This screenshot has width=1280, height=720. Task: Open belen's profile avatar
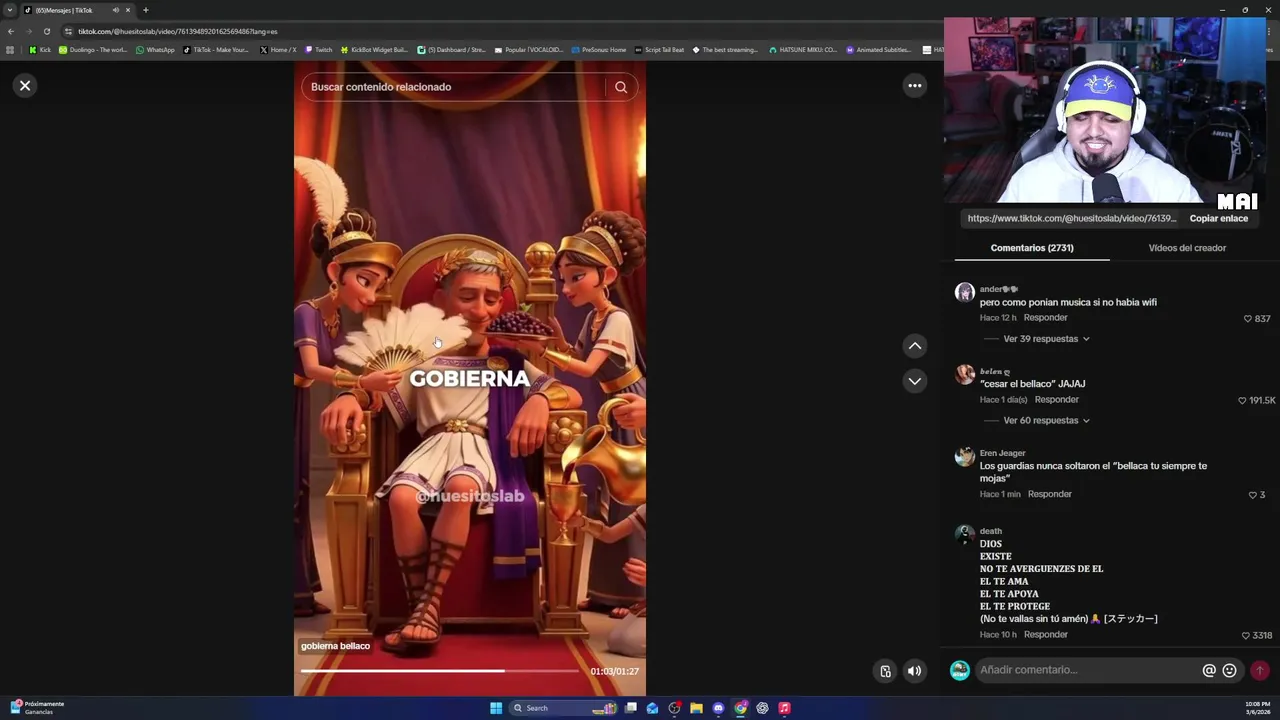(964, 375)
